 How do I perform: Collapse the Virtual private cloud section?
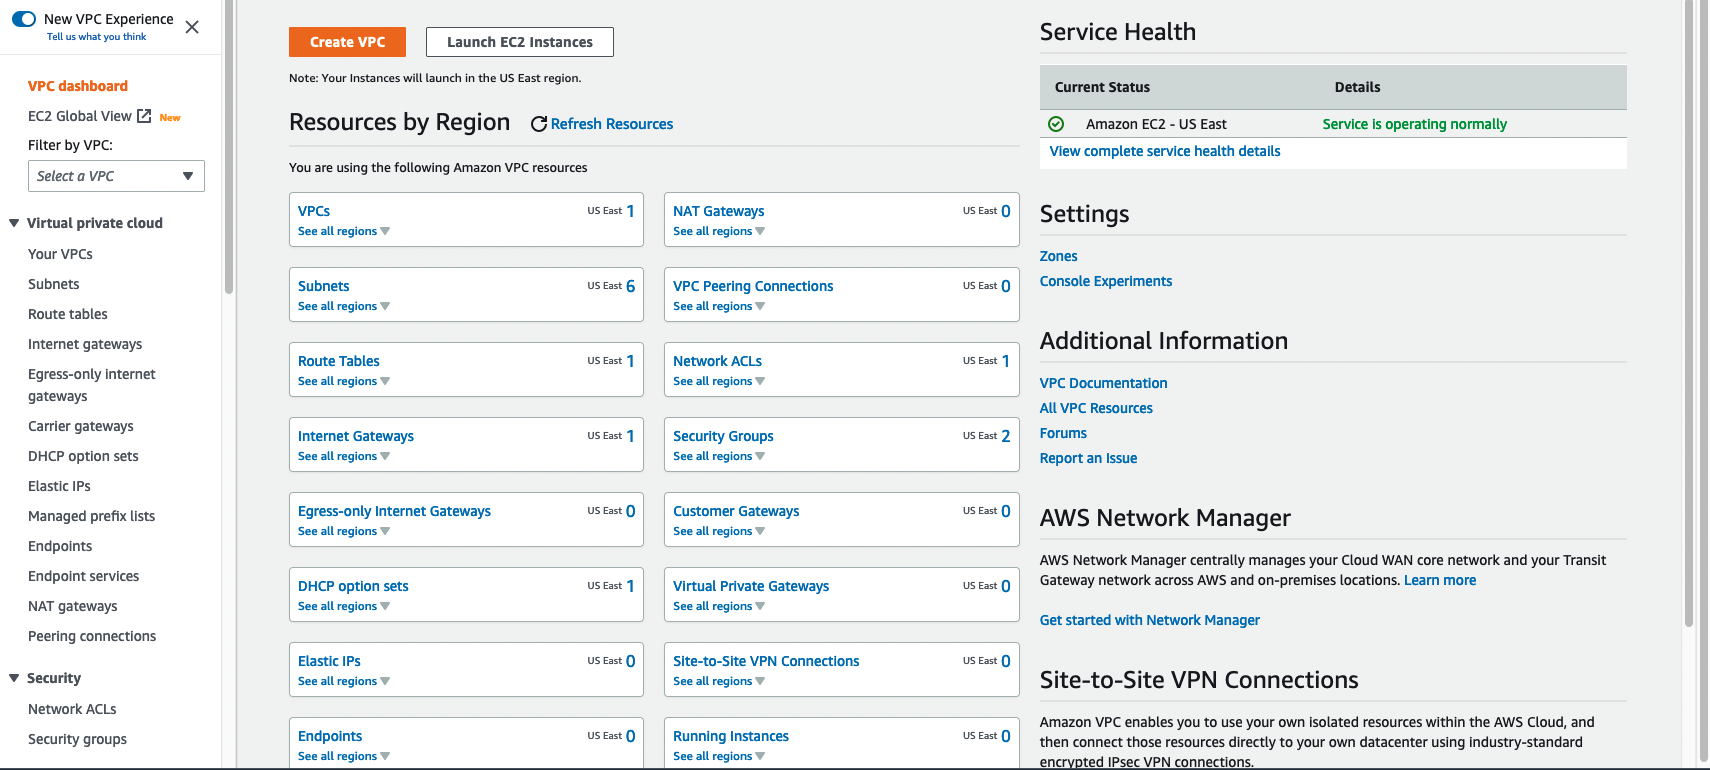pos(14,223)
